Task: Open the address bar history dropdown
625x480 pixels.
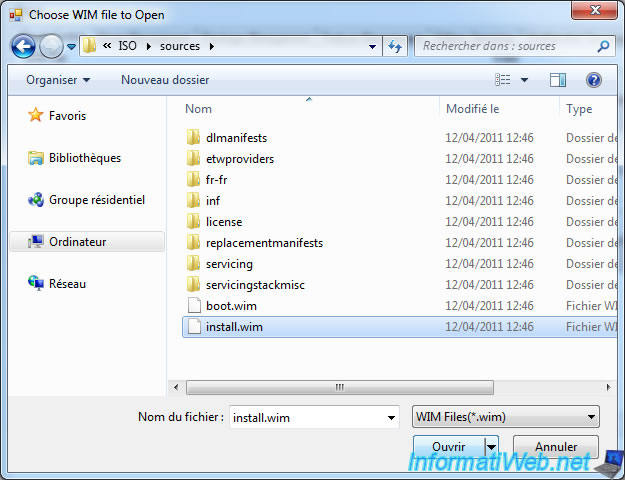Action: pyautogui.click(x=372, y=47)
